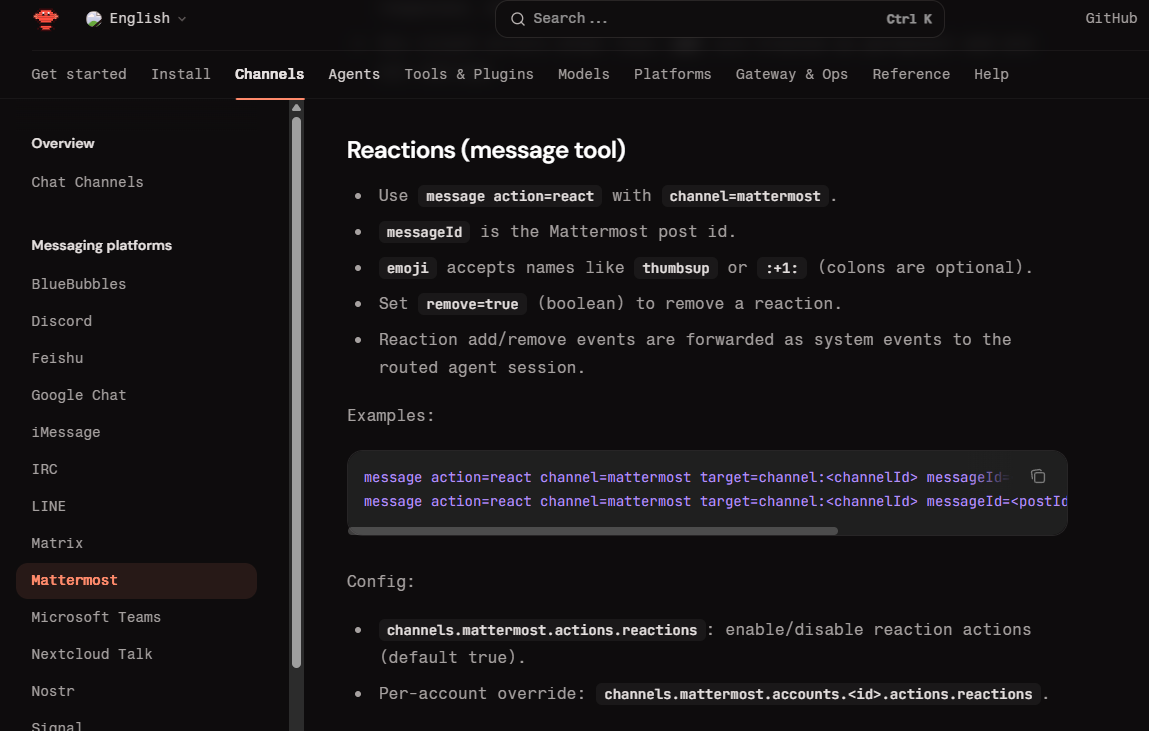Open the BlueBubbles page
This screenshot has height=731, width=1149.
click(x=78, y=284)
